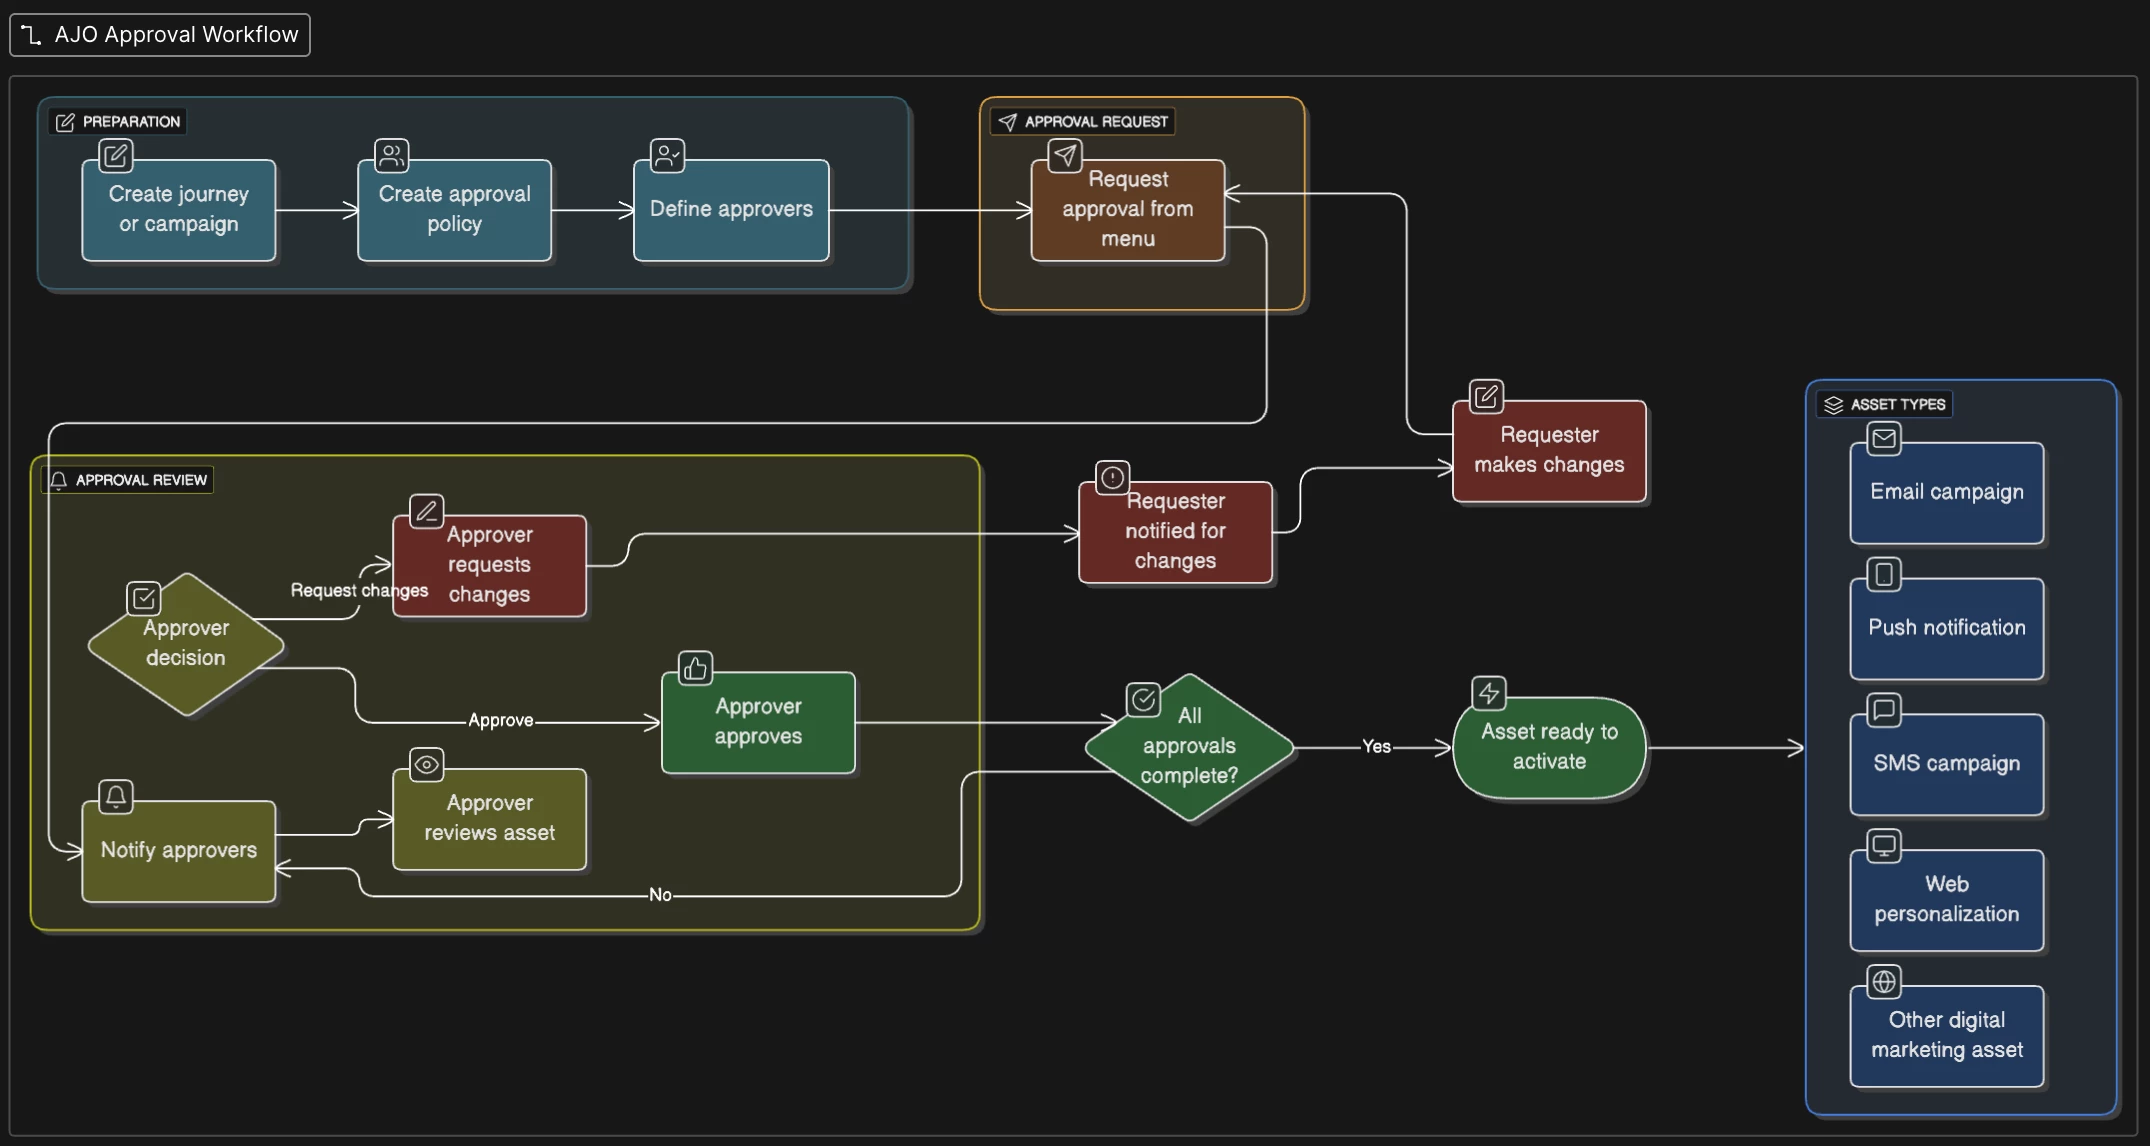Click the phone icon on Push notification

(1884, 574)
